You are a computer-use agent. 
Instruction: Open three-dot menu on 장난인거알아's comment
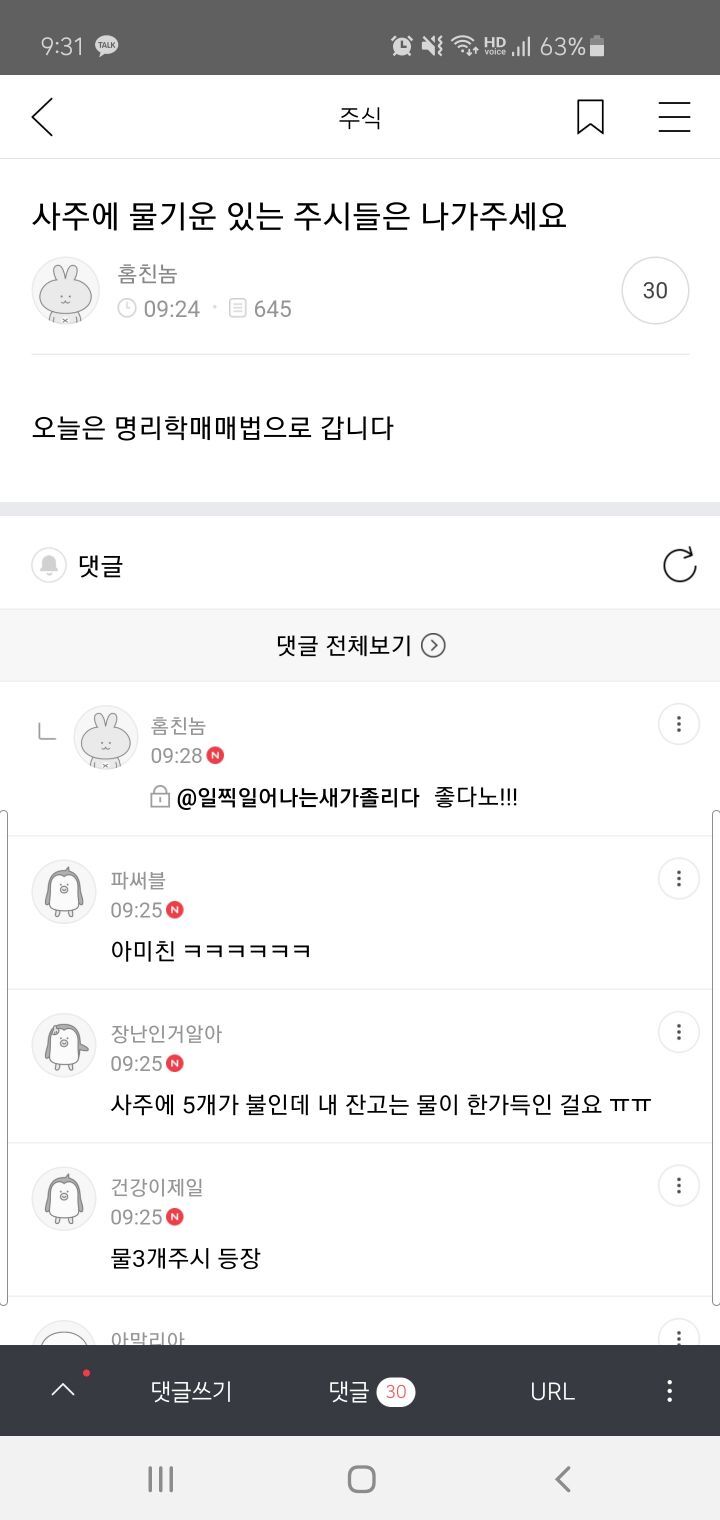(x=678, y=1032)
